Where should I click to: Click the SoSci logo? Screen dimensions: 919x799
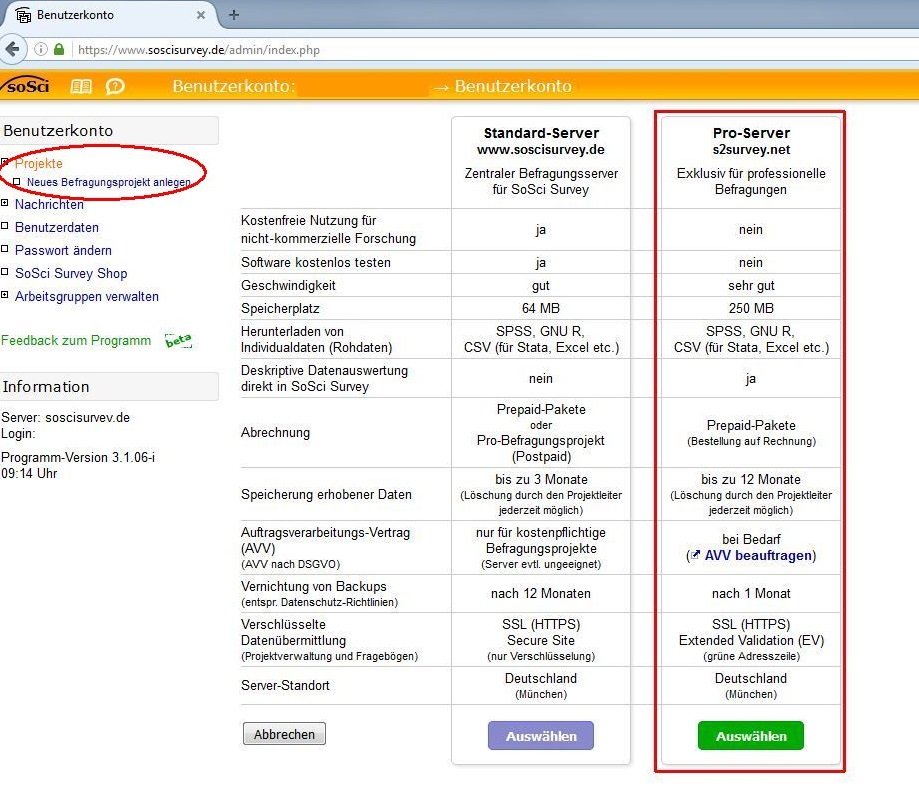26,86
